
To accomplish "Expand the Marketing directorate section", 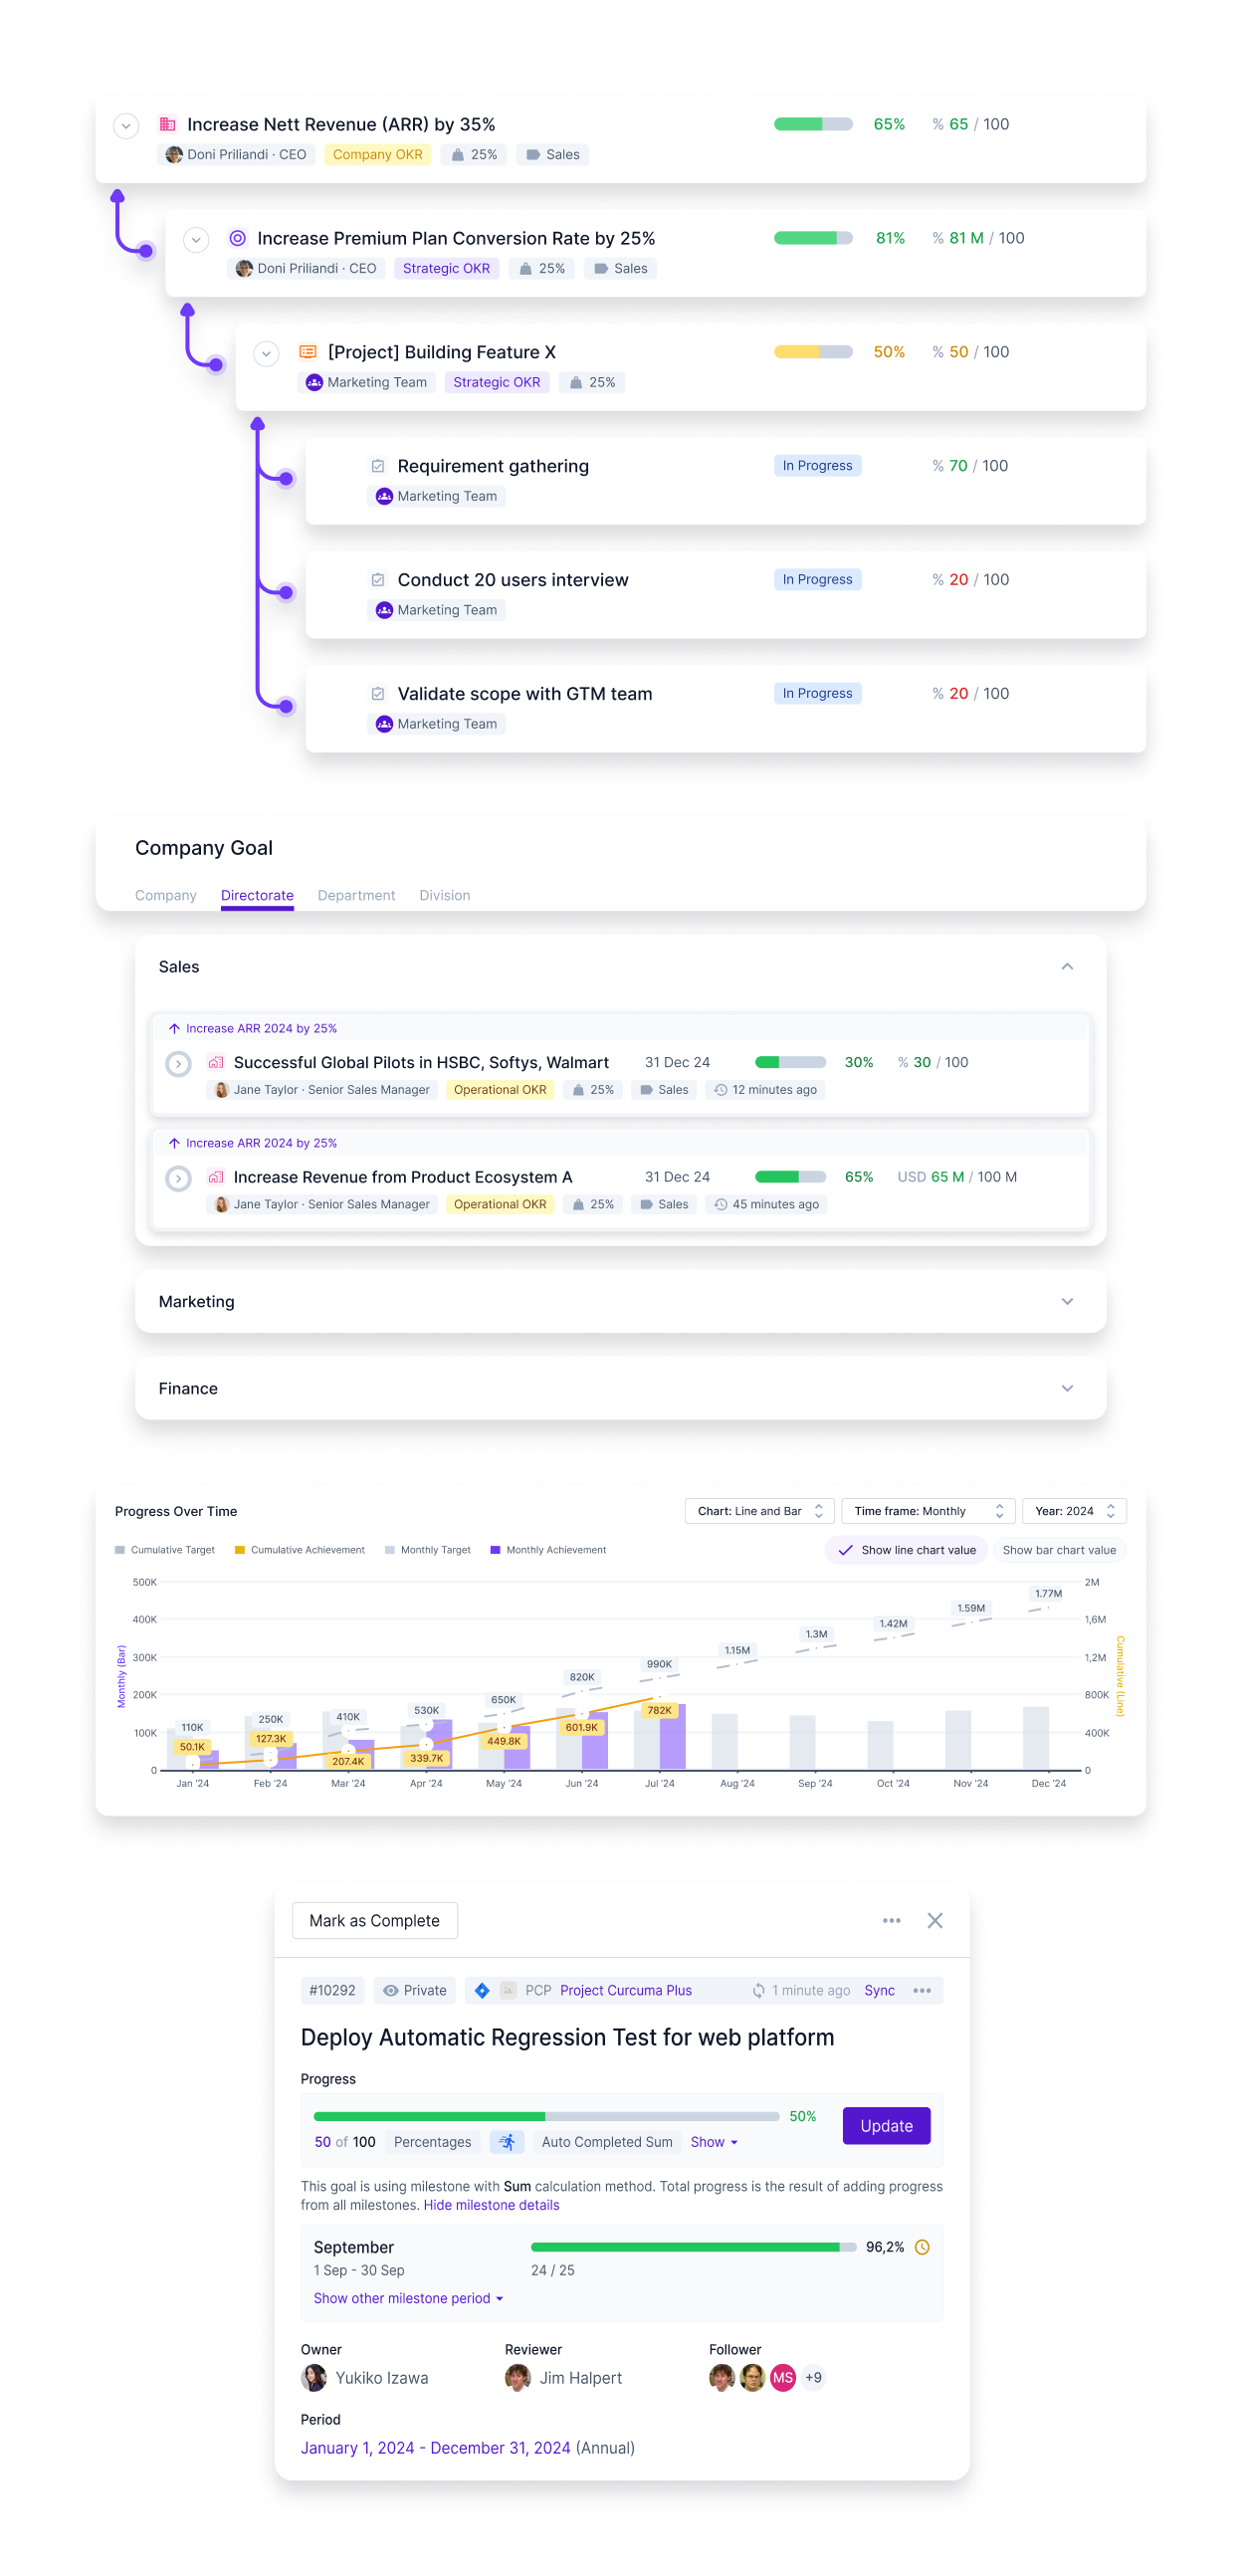I will (x=1067, y=1301).
